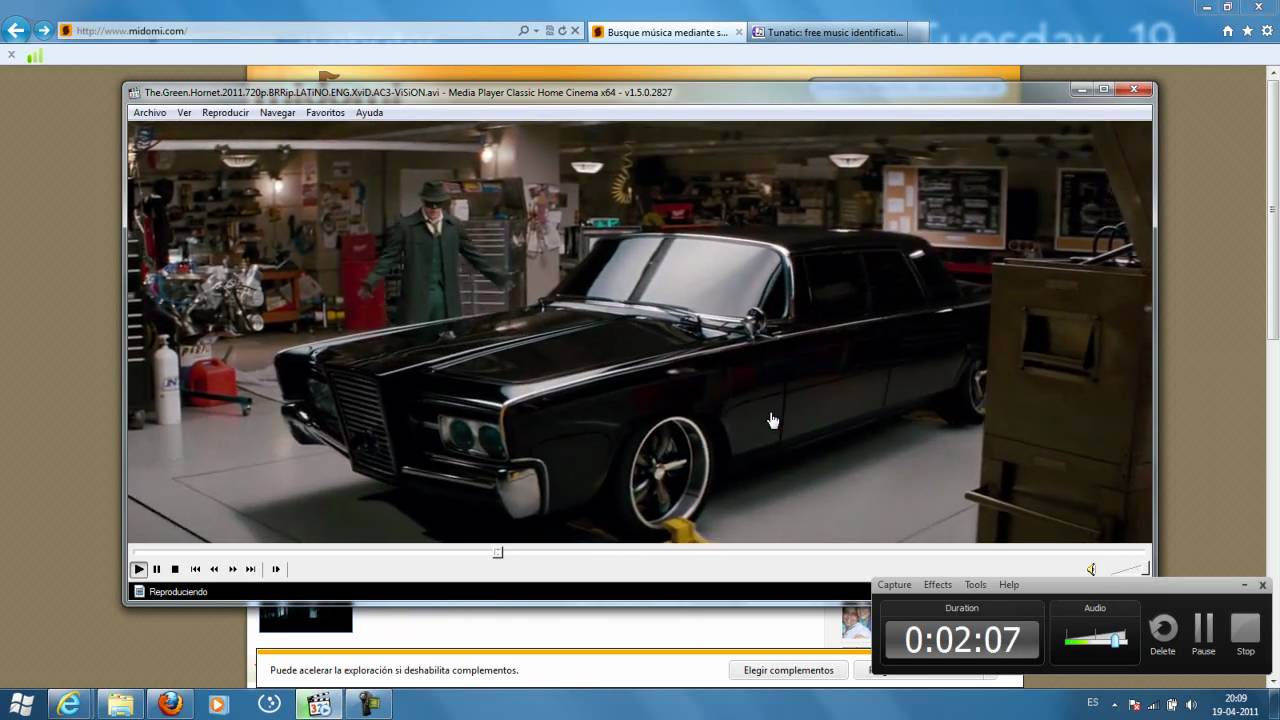Go back in Internet Explorer

coord(16,31)
